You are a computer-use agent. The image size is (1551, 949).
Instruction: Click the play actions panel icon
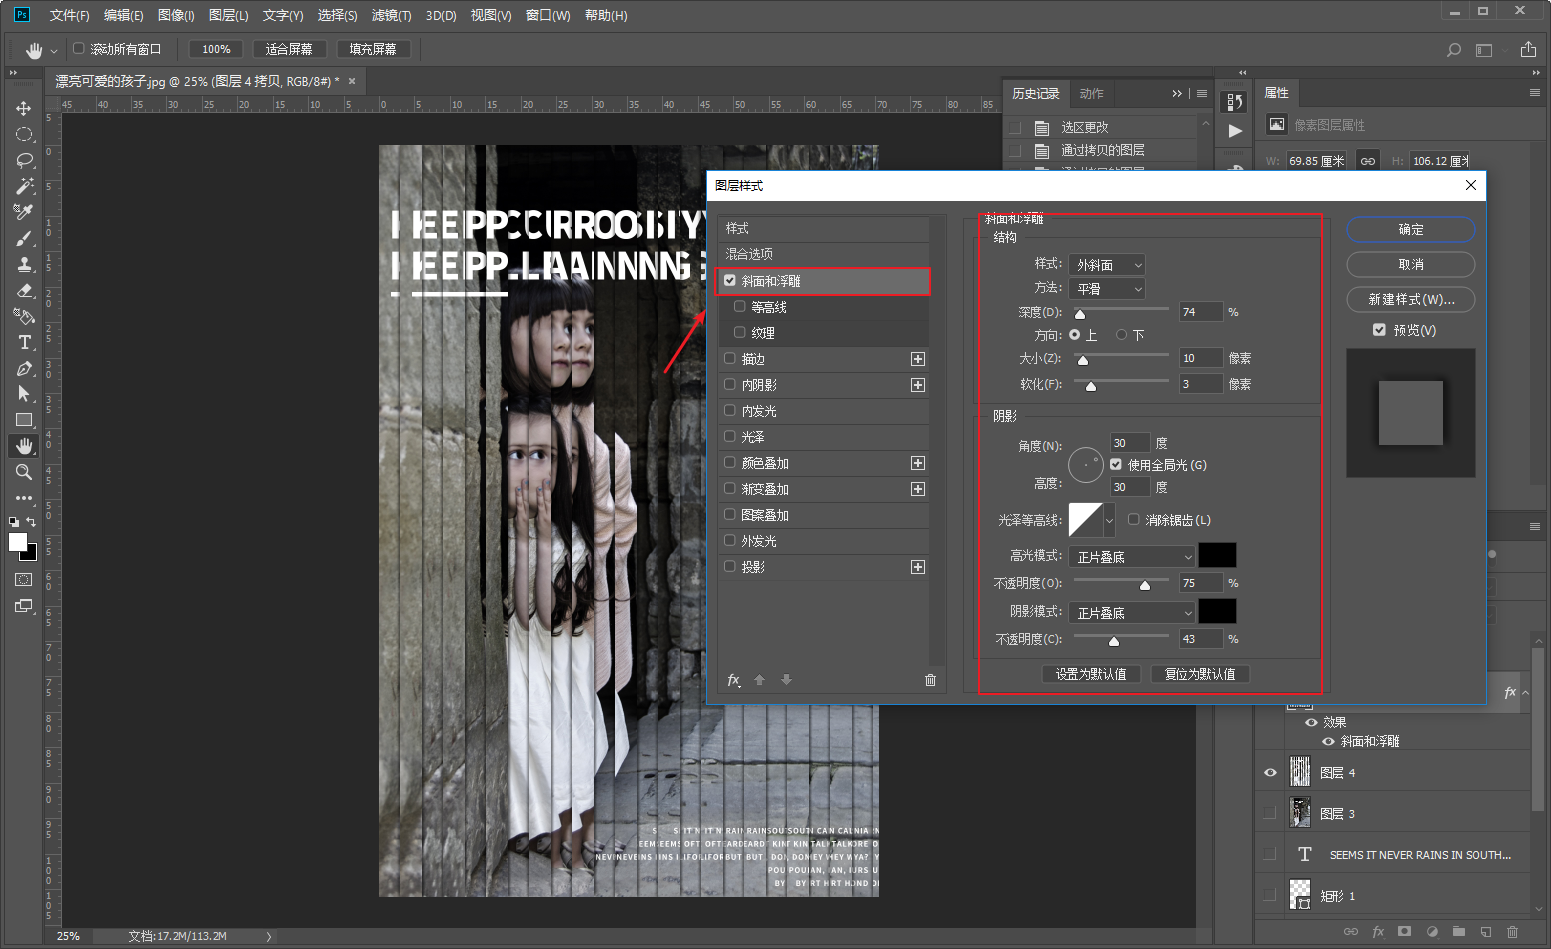point(1235,131)
